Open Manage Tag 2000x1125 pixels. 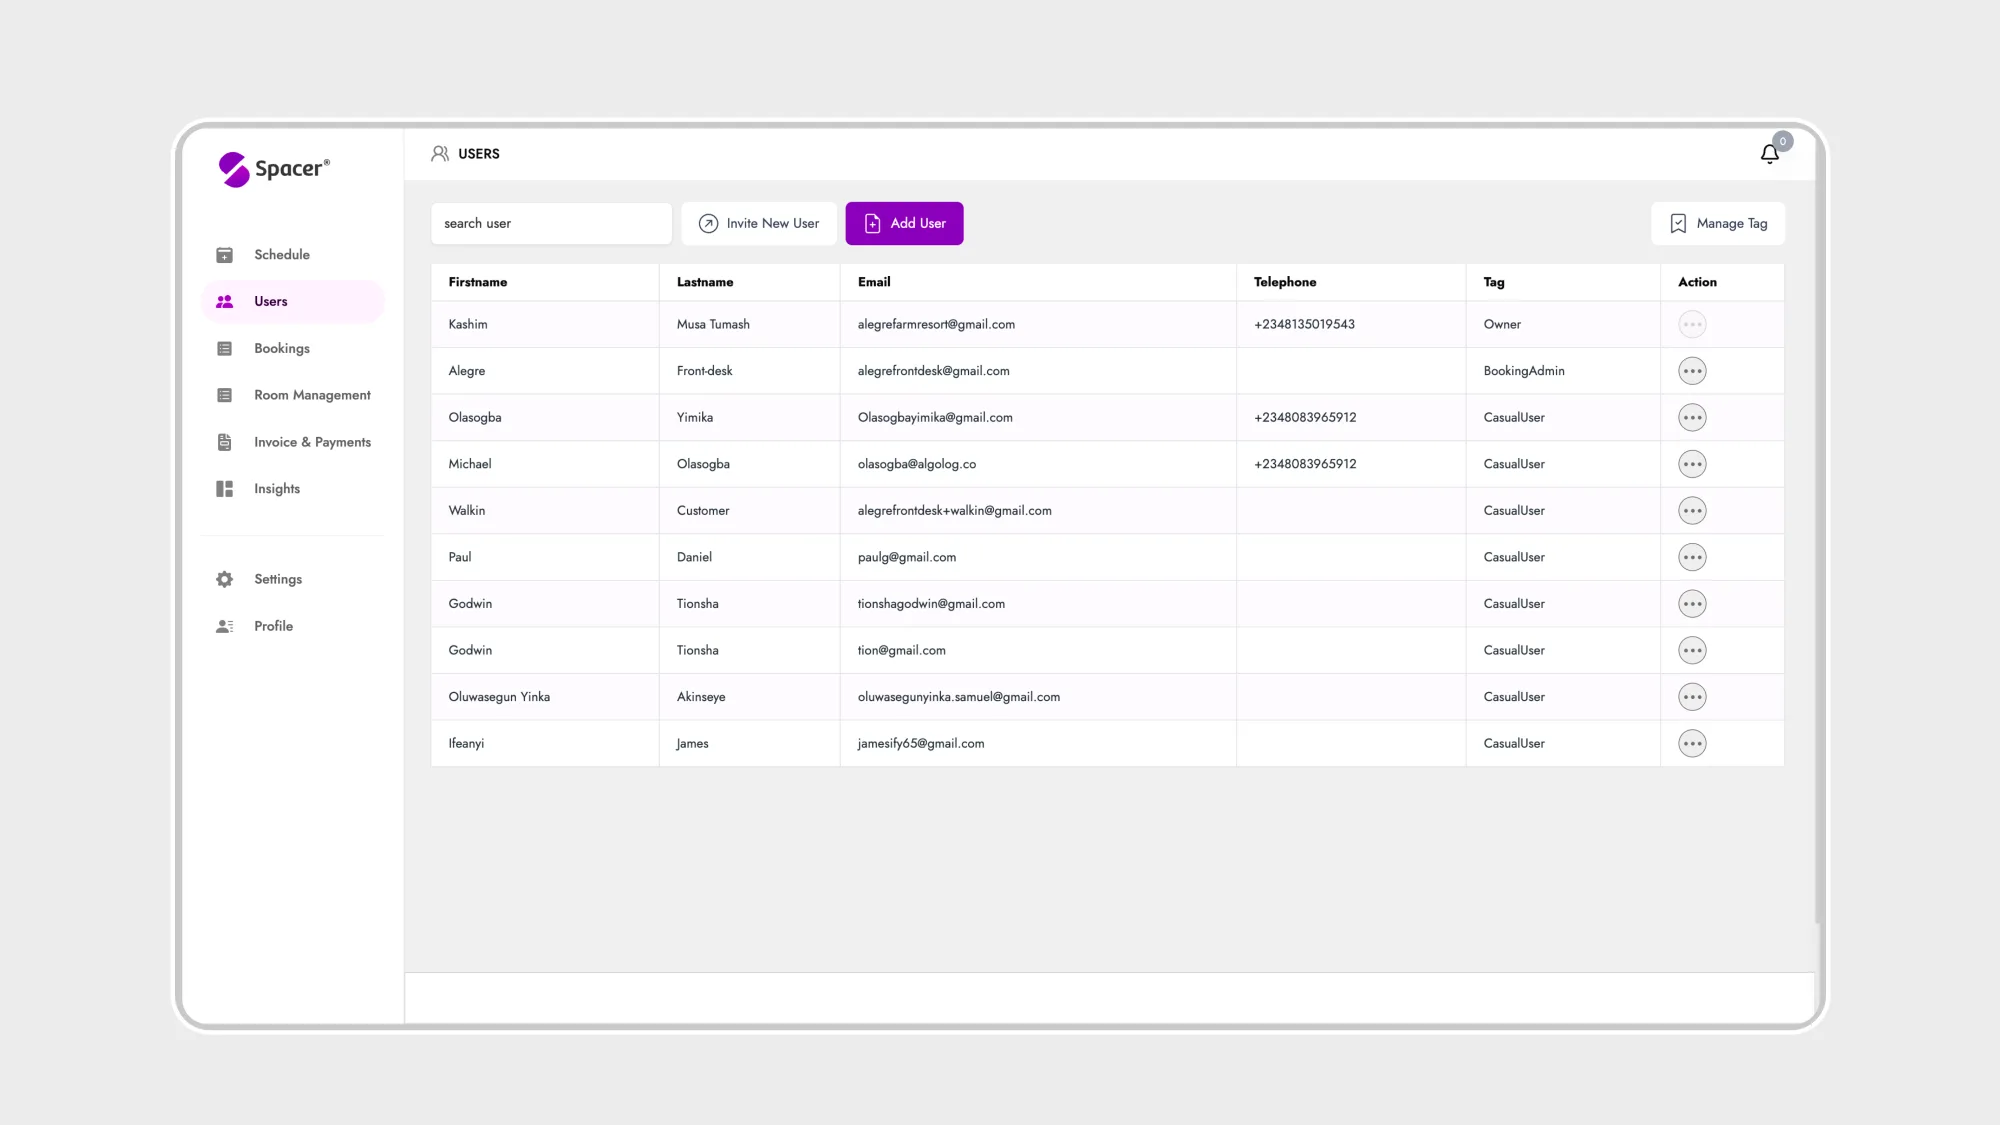(1718, 223)
